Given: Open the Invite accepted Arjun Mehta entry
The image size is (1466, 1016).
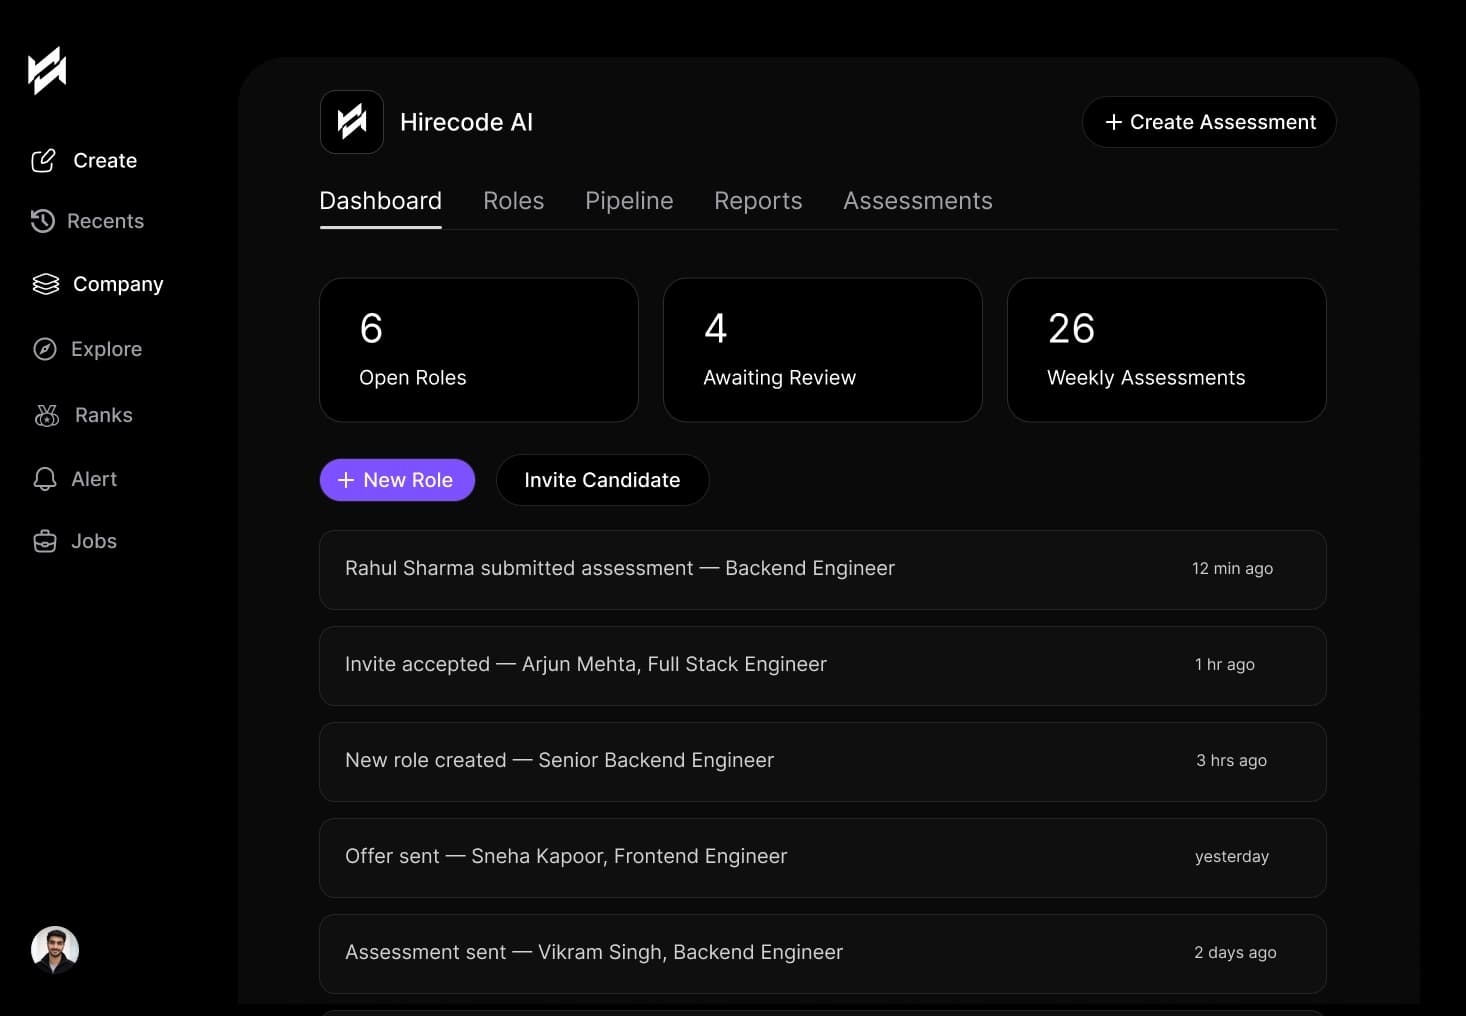Looking at the screenshot, I should tap(823, 666).
